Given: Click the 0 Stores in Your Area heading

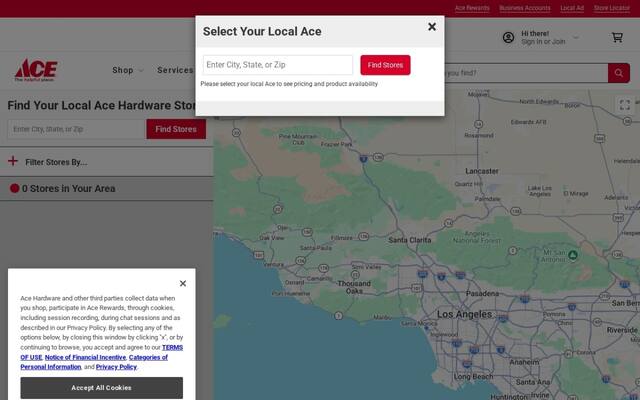Looking at the screenshot, I should pyautogui.click(x=68, y=189).
